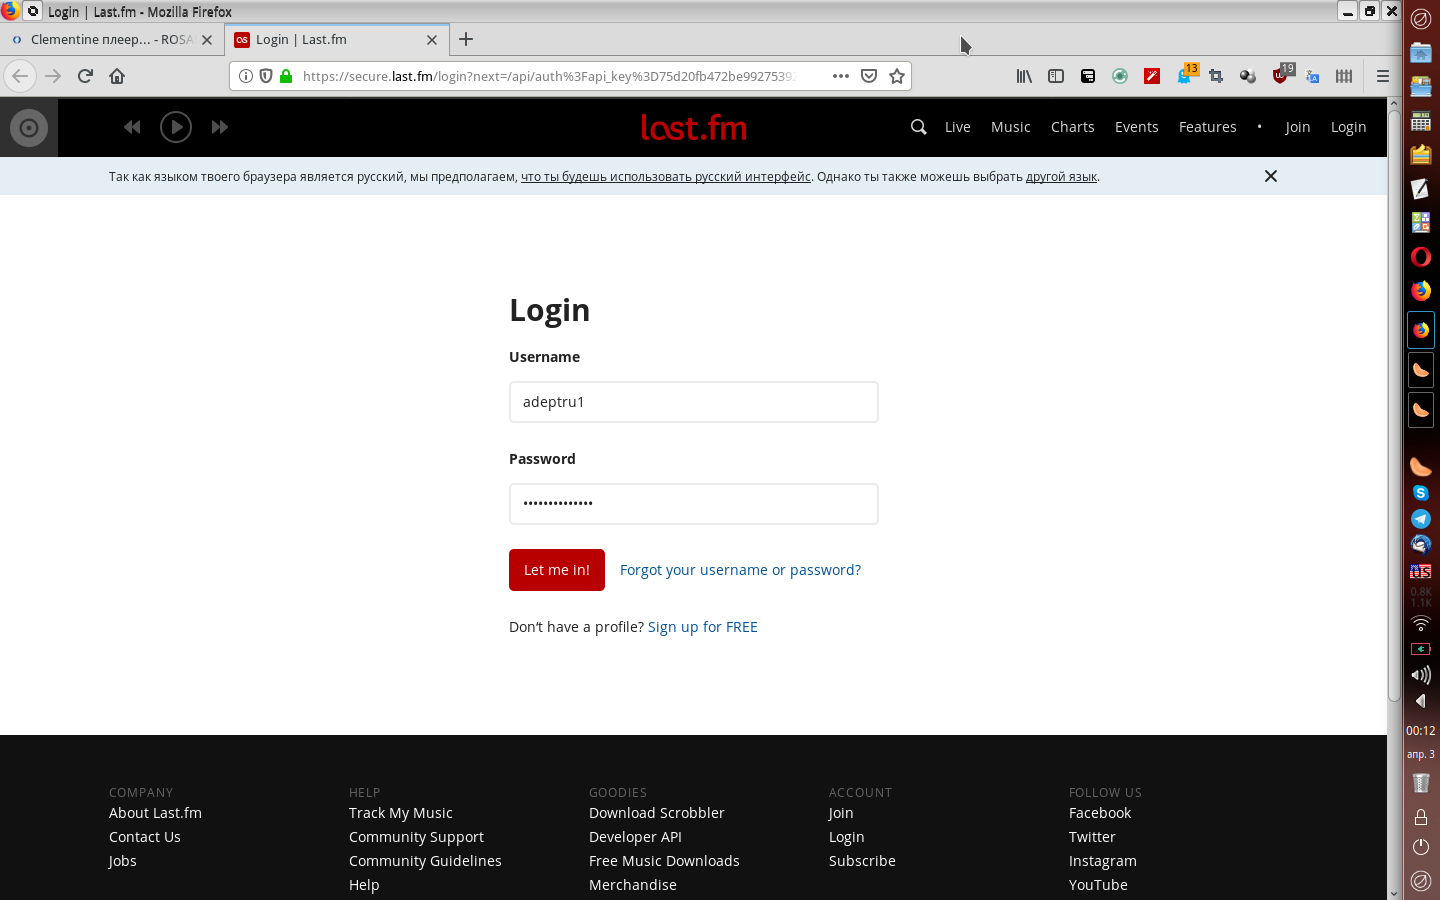Click the page vertical scrollbar

coord(1394,405)
